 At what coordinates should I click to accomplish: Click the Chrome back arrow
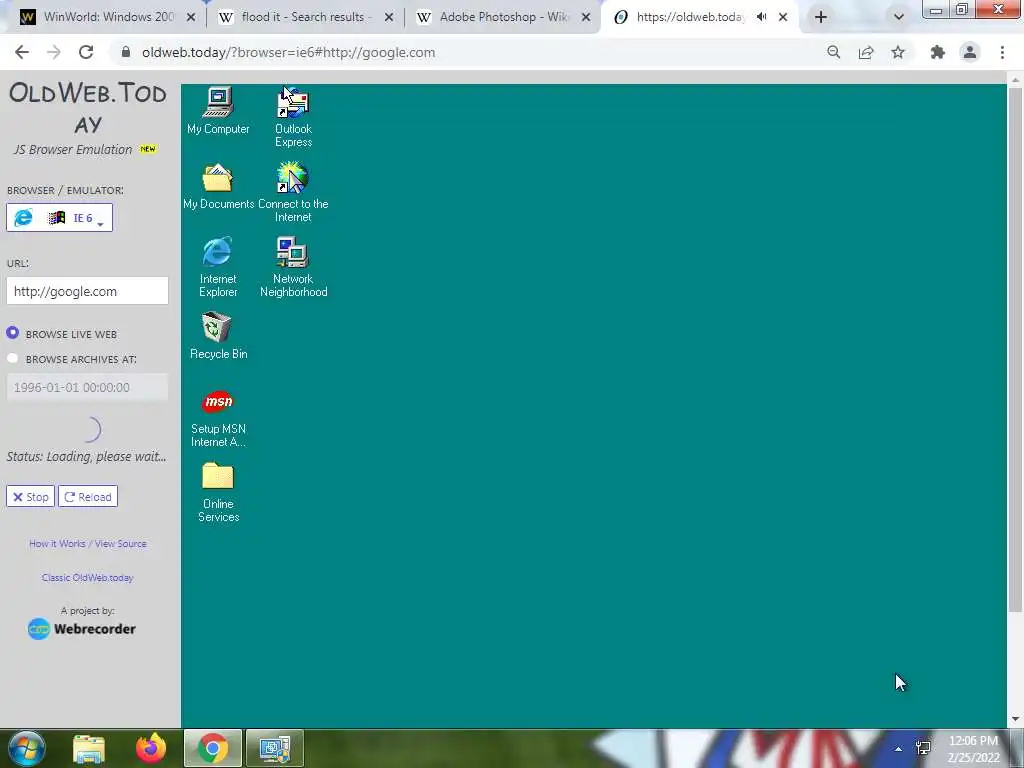22,52
